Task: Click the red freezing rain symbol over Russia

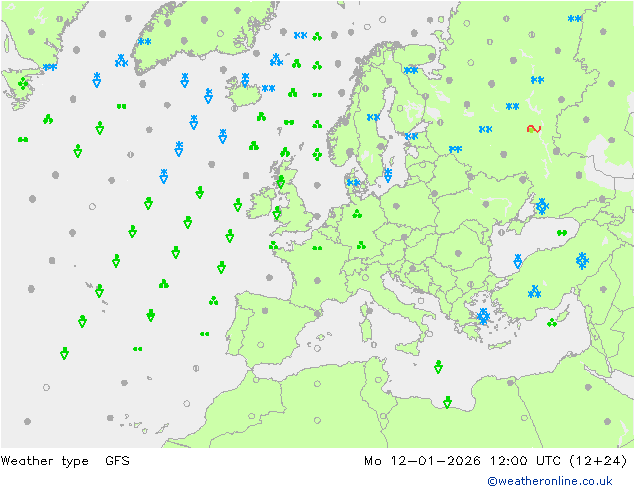Action: pos(534,129)
